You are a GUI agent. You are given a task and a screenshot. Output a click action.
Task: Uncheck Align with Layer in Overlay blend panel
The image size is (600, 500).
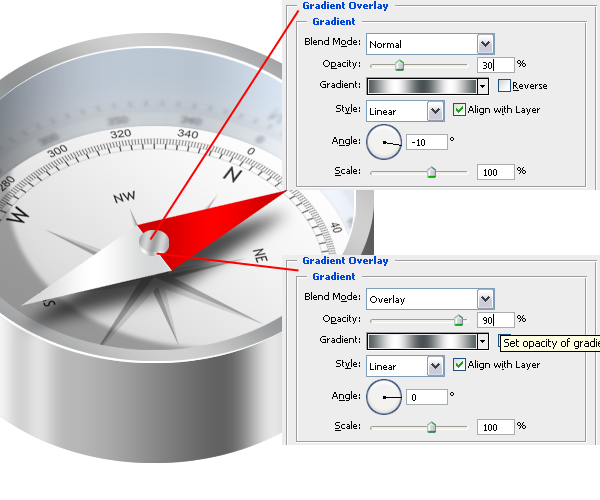point(459,365)
